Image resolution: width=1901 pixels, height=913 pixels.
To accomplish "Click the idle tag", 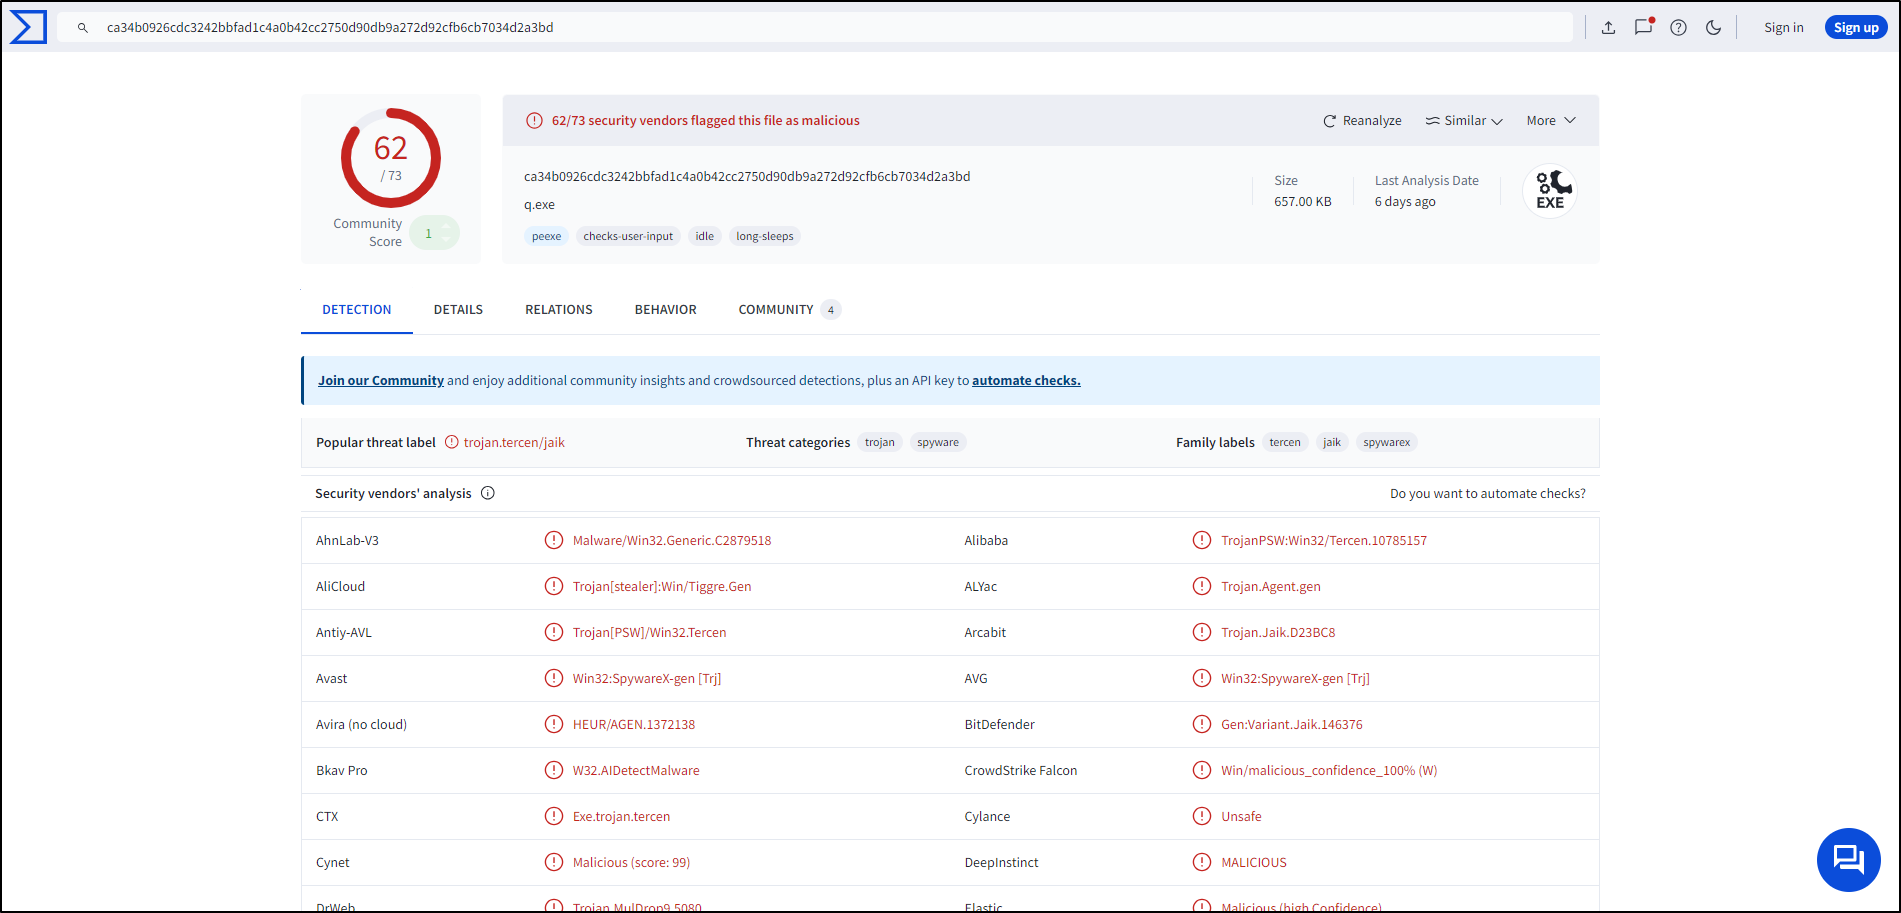I will 705,237.
